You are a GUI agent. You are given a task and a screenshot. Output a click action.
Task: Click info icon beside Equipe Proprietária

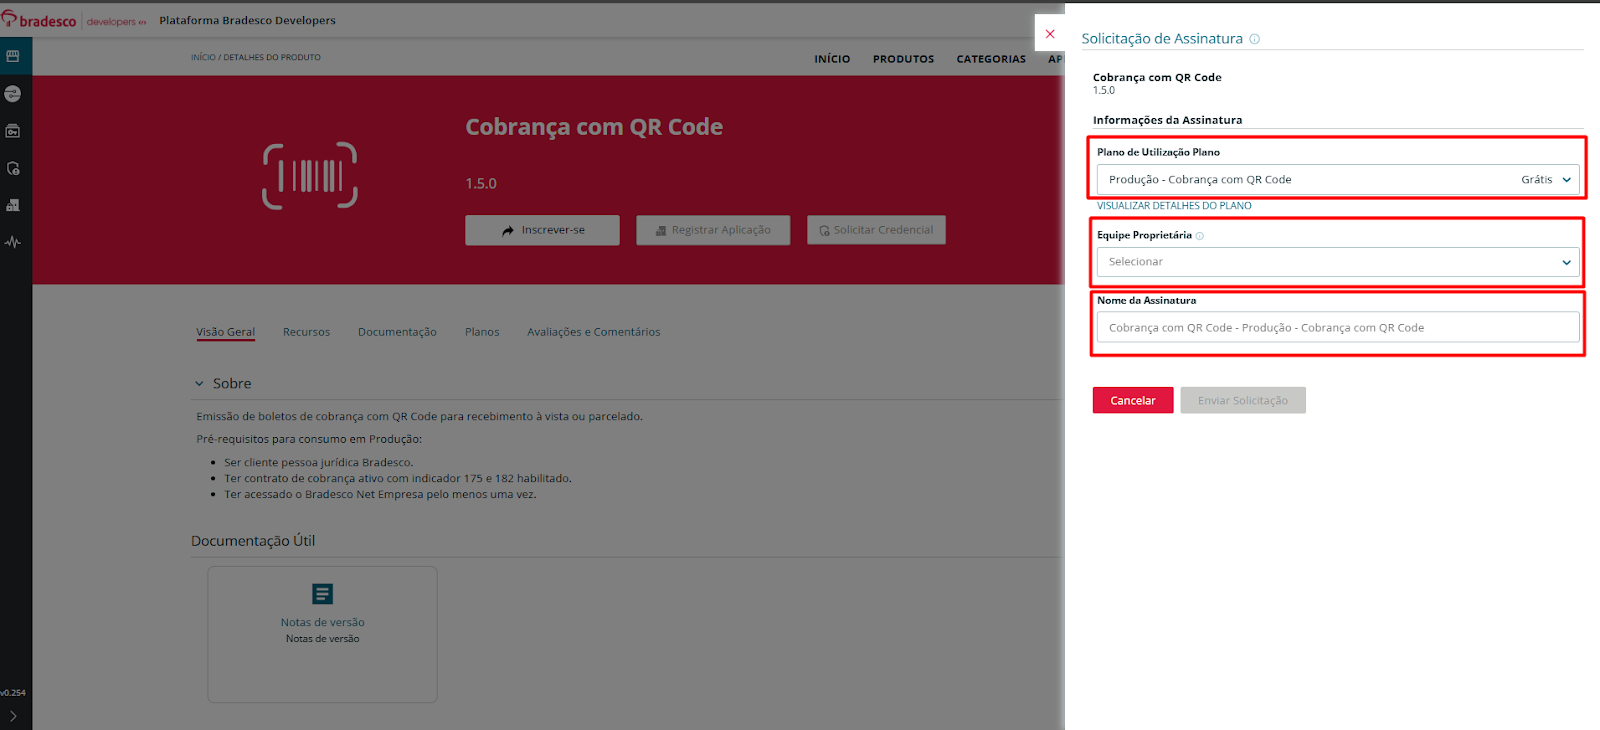click(1200, 236)
